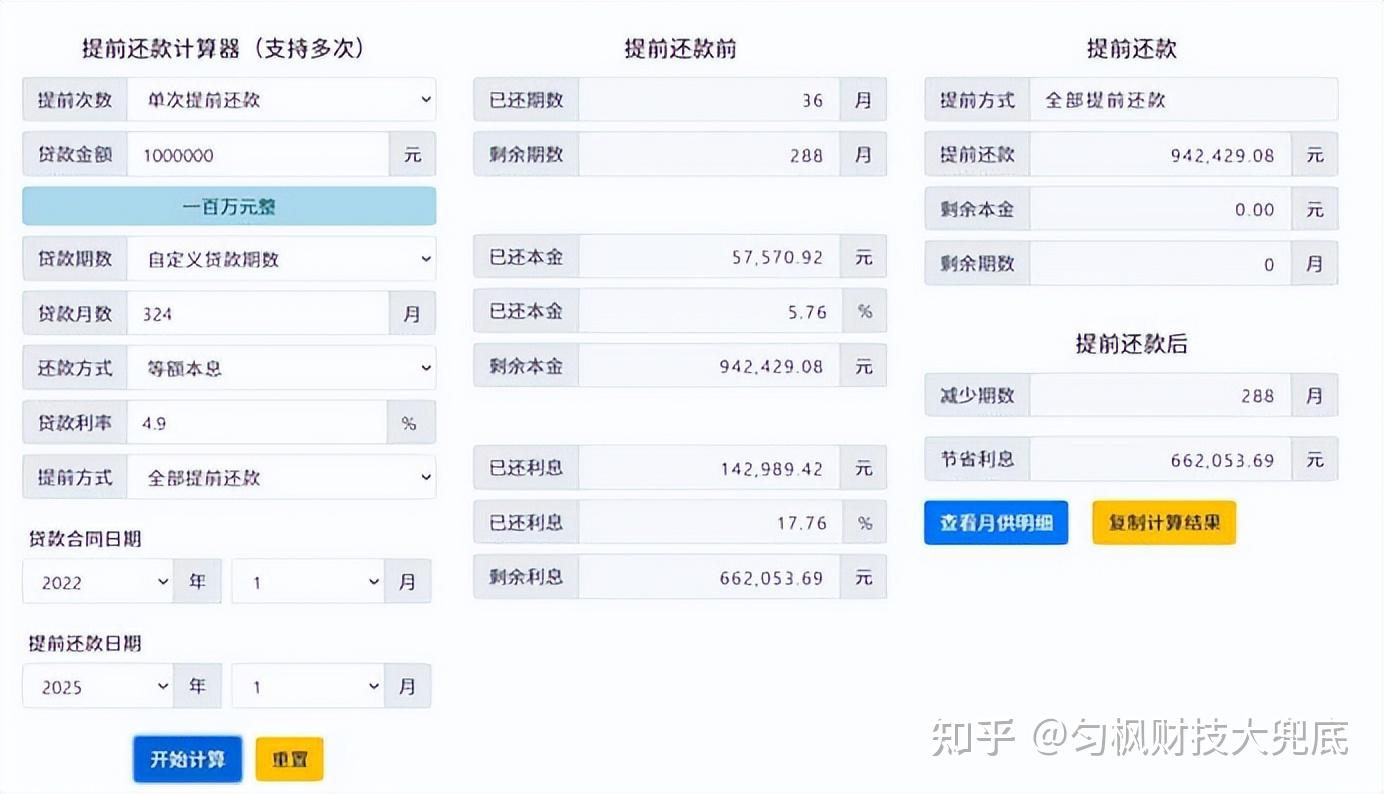Click the 贷款金额 input field with 1000000
Viewport: 1384px width, 794px height.
(258, 155)
